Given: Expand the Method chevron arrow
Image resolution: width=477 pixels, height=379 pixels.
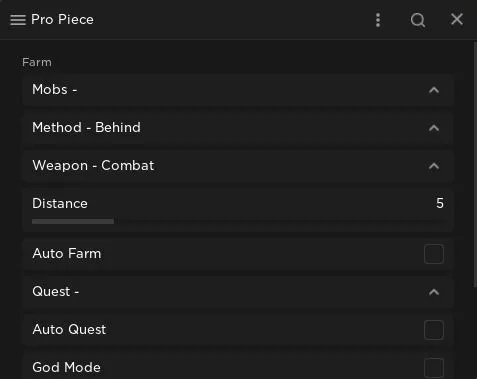Looking at the screenshot, I should point(434,128).
